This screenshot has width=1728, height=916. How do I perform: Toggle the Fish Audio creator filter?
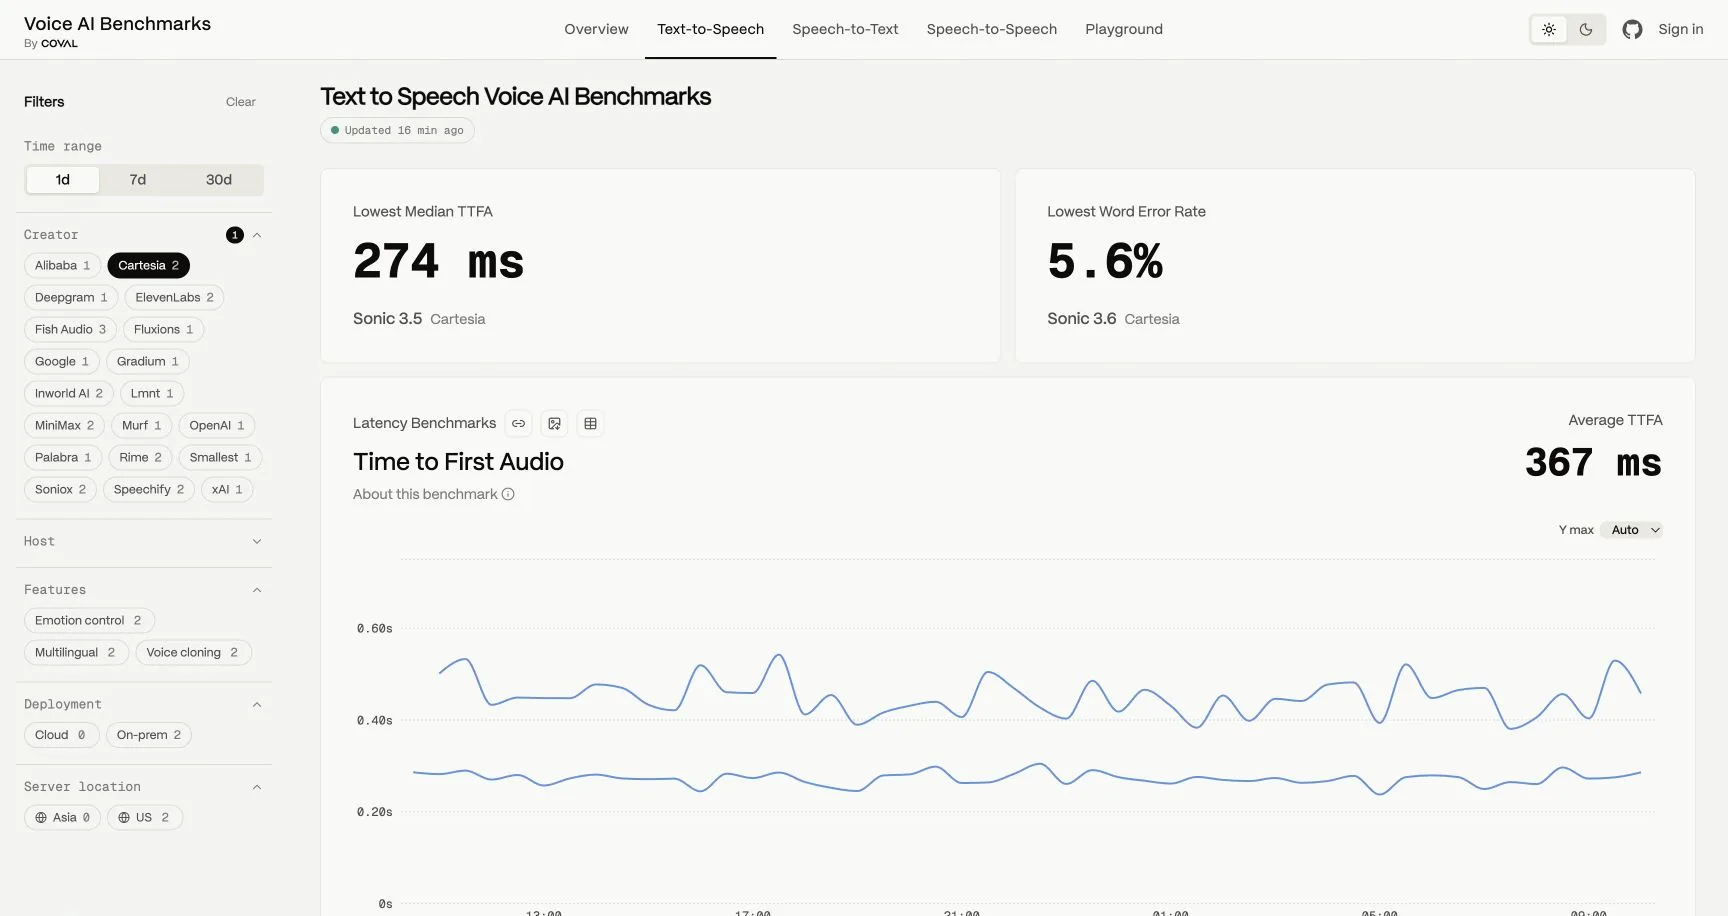pos(70,329)
